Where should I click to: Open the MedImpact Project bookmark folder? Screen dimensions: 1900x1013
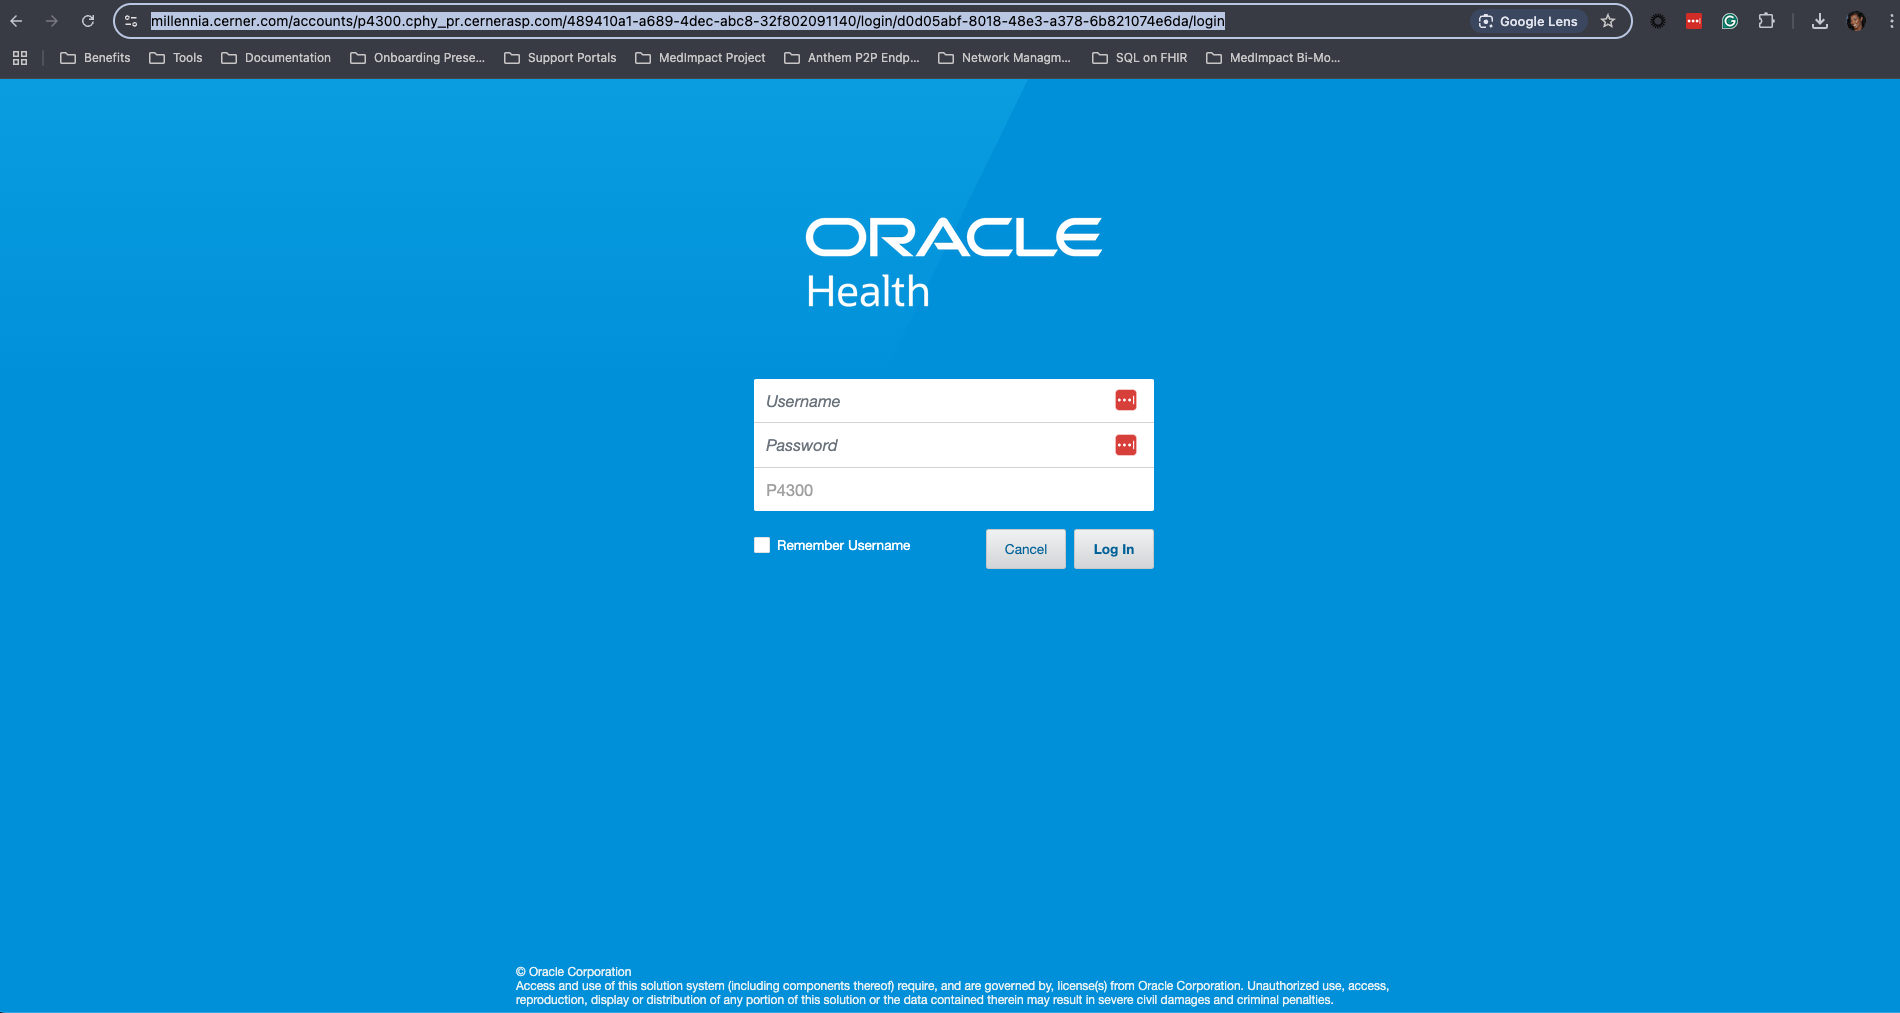pos(700,58)
